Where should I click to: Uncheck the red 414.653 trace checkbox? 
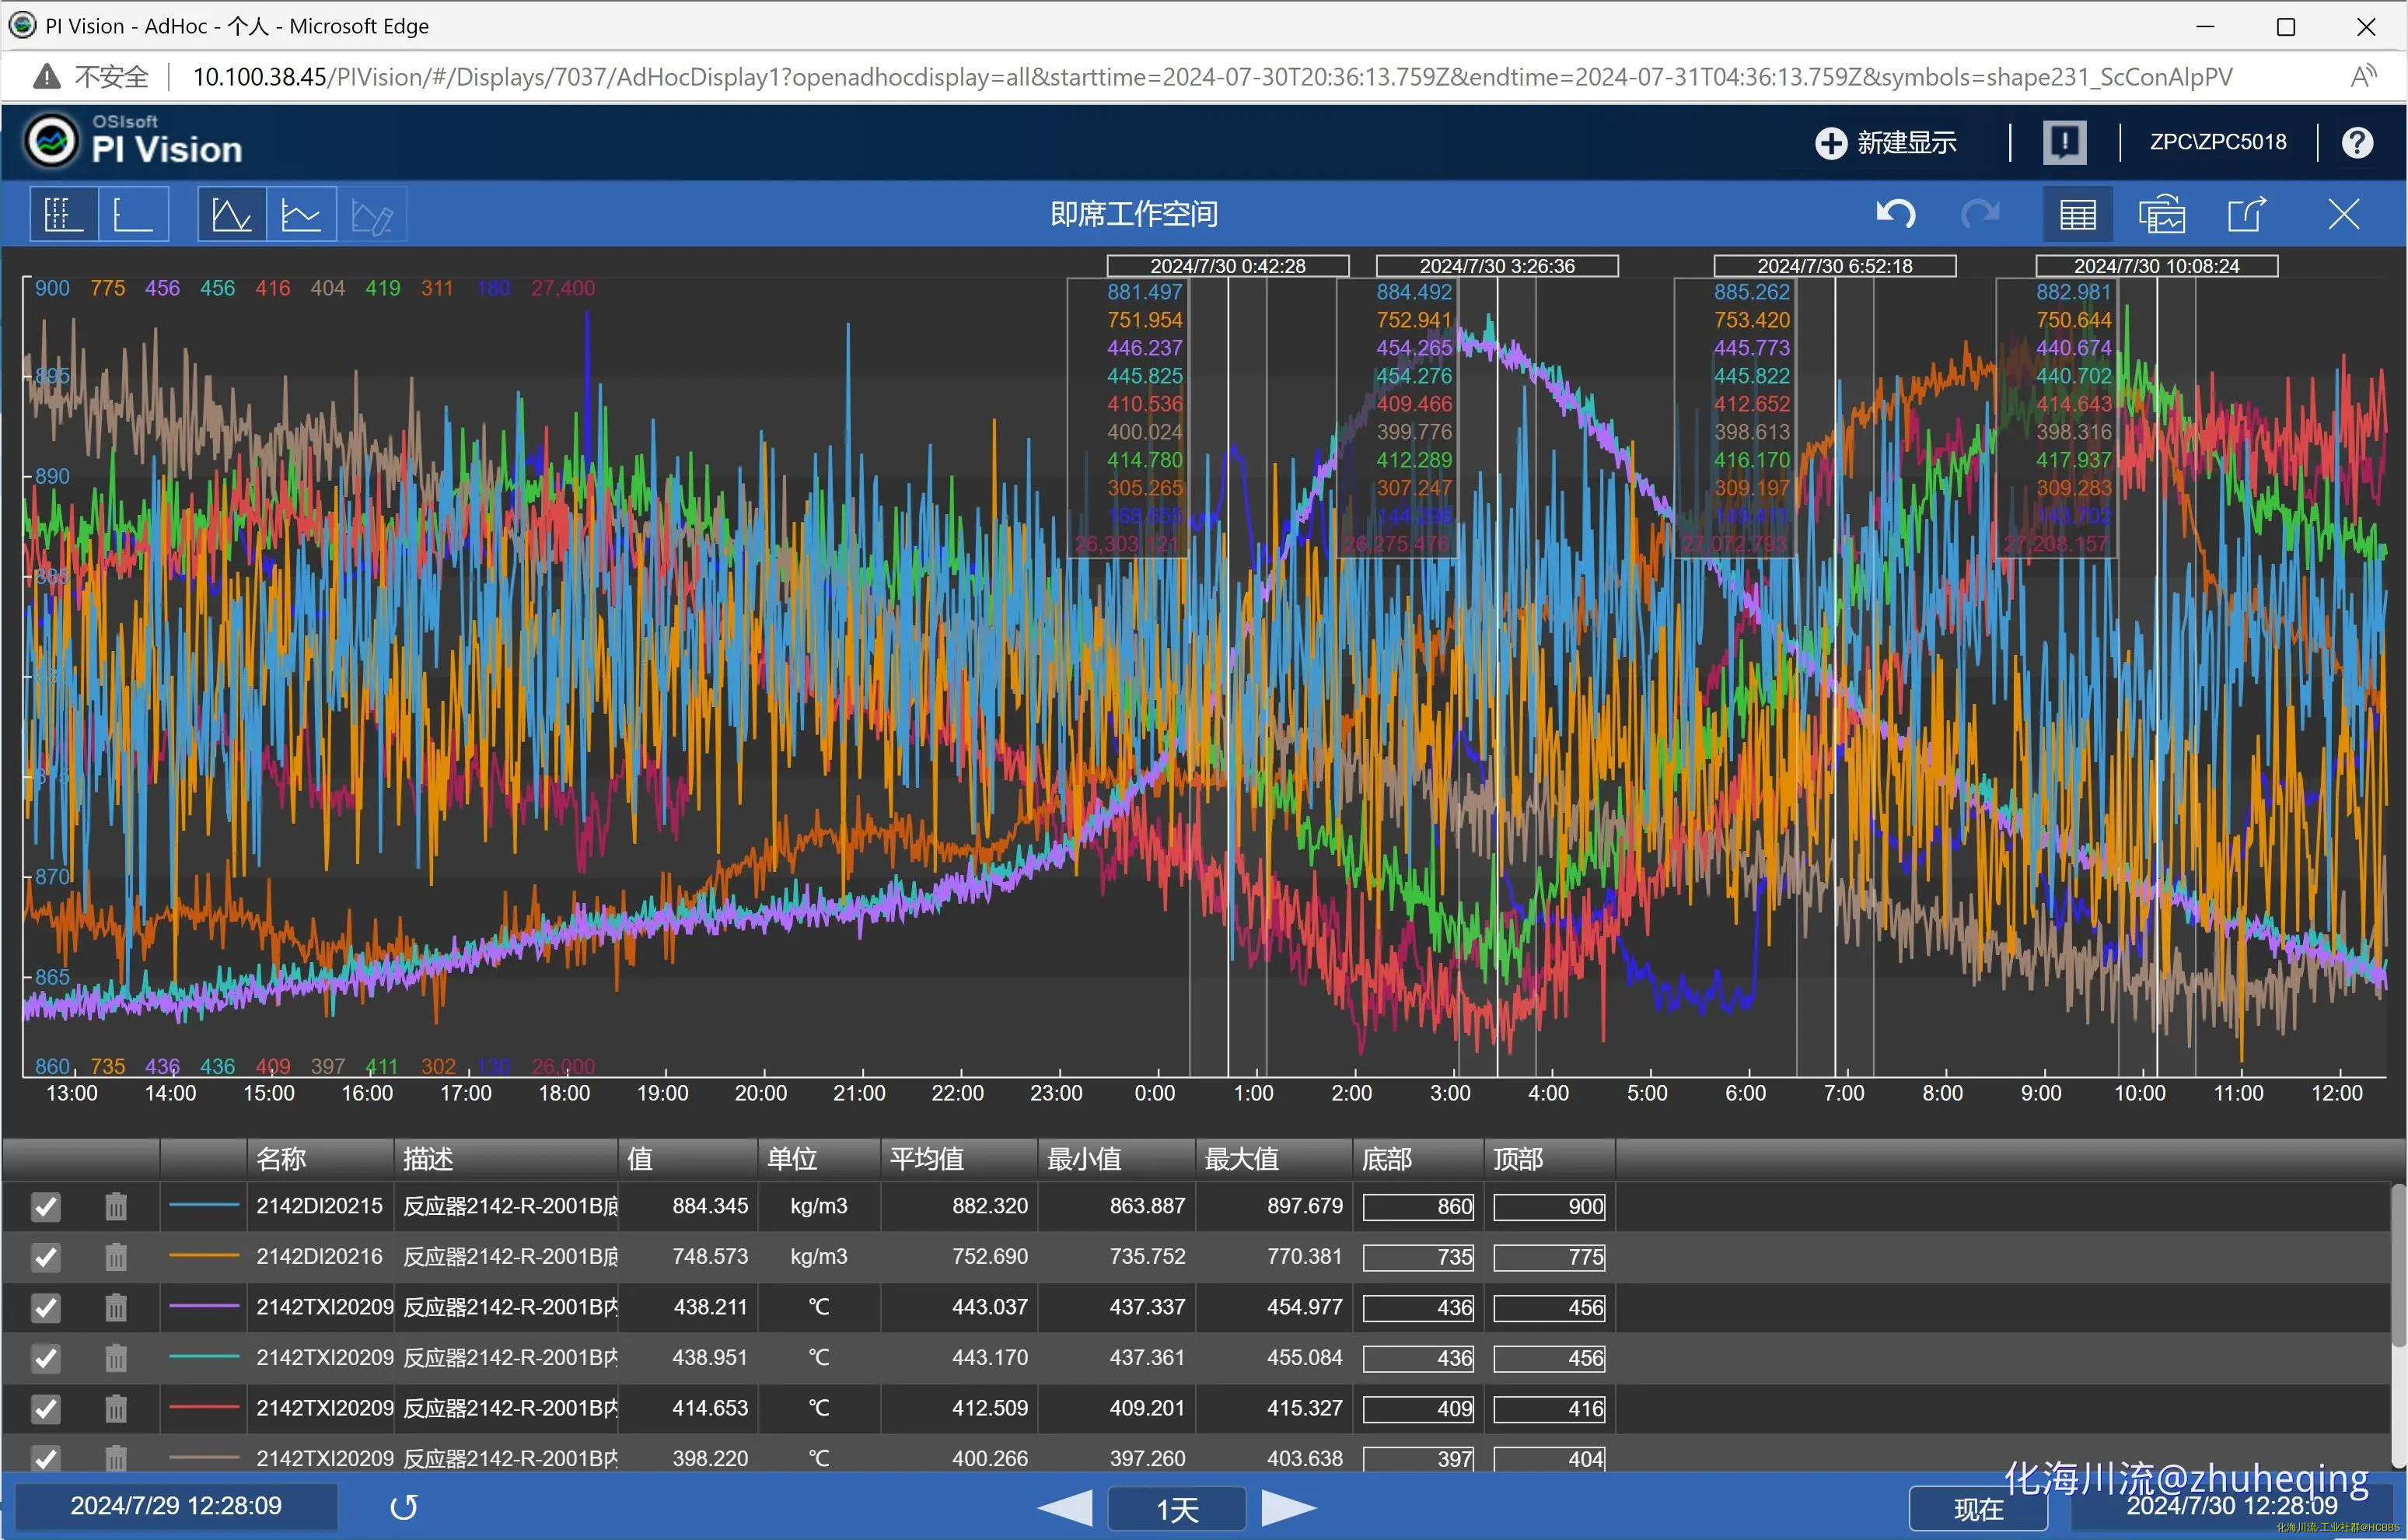point(46,1409)
